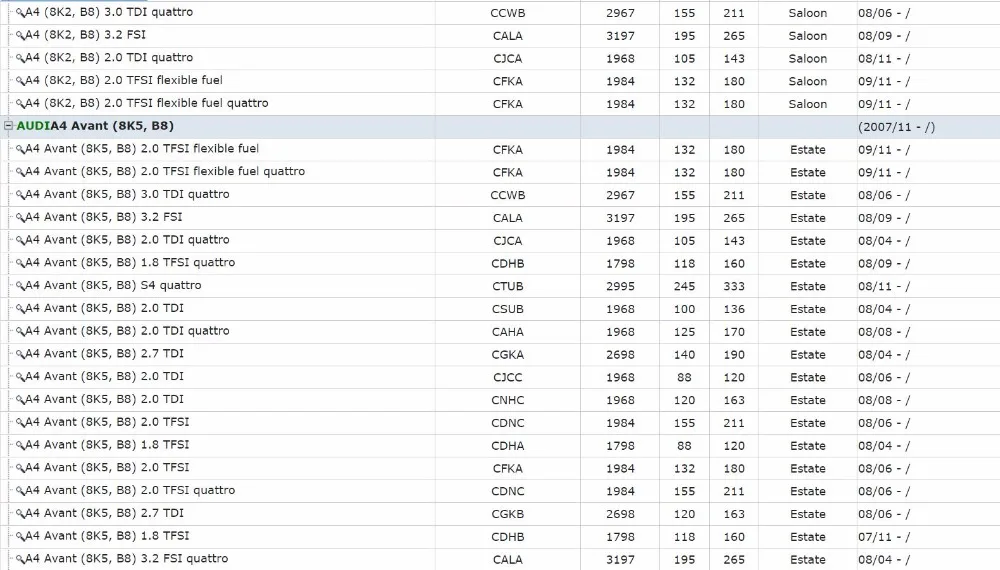Click magnifier icon for A4 Avant 3.2 FSI Estate
This screenshot has width=1000, height=570.
click(20, 218)
